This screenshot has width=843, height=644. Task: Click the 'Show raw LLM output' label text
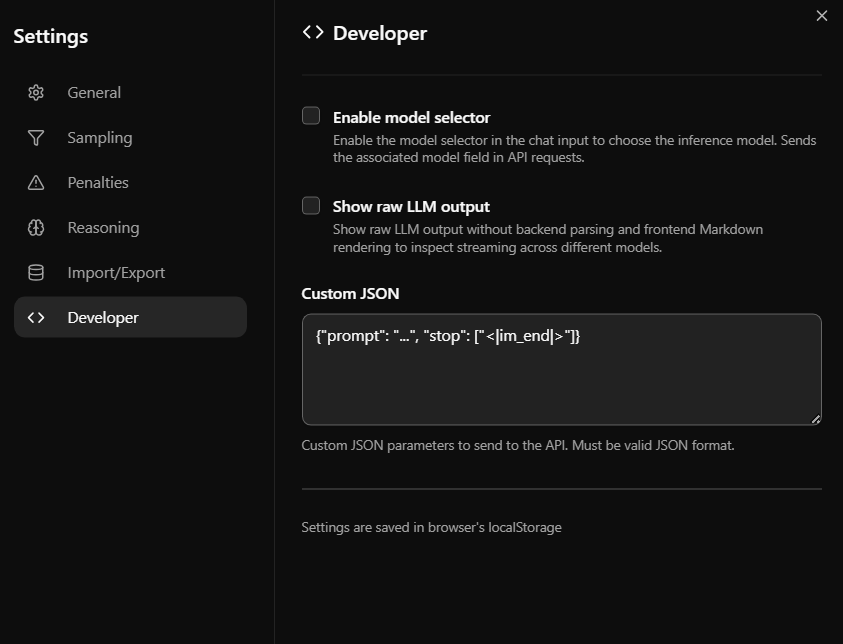[411, 207]
